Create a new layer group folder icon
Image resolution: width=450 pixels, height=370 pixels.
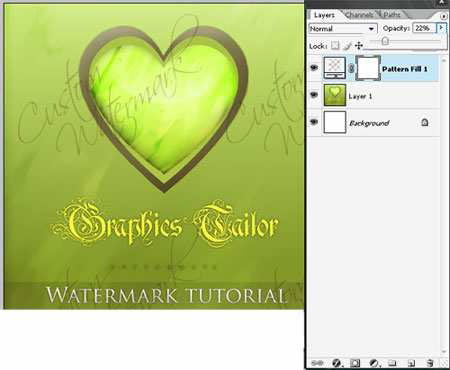tap(393, 363)
